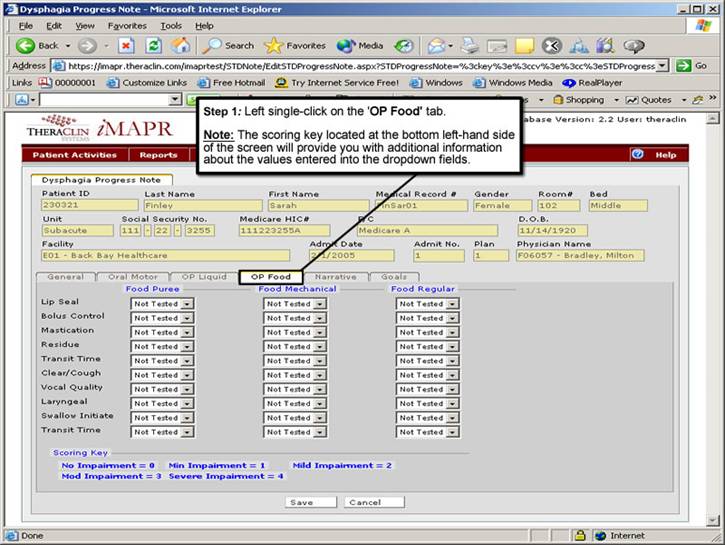
Task: Go to the browser Home page icon
Action: [x=180, y=46]
